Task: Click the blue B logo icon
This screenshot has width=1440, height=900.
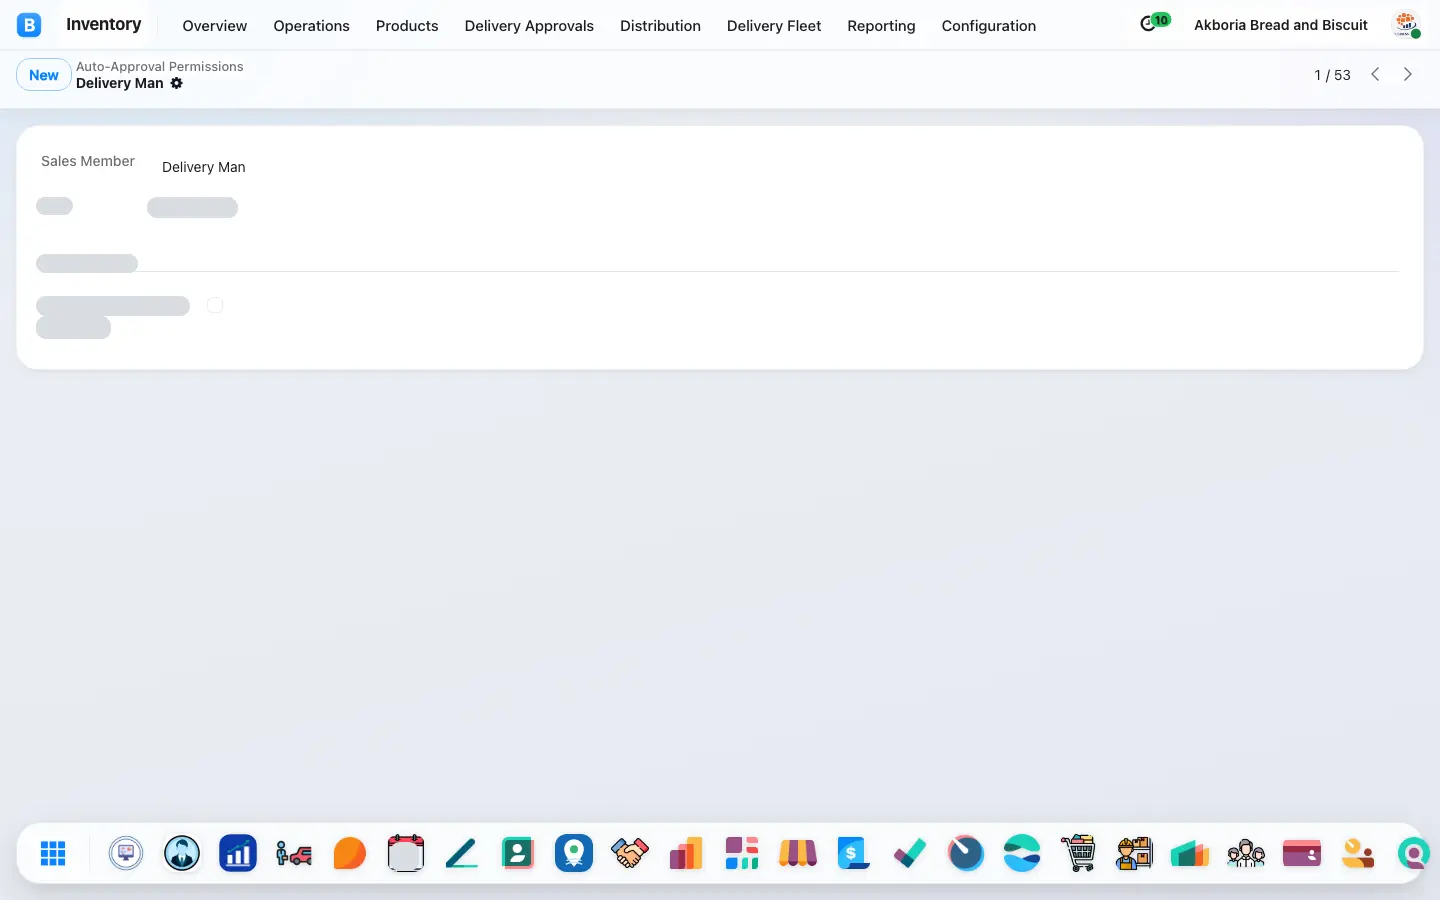Action: (29, 25)
